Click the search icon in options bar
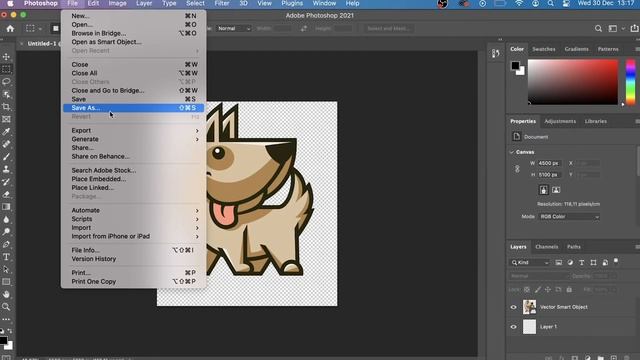Viewport: 640px width, 360px height. (x=598, y=29)
